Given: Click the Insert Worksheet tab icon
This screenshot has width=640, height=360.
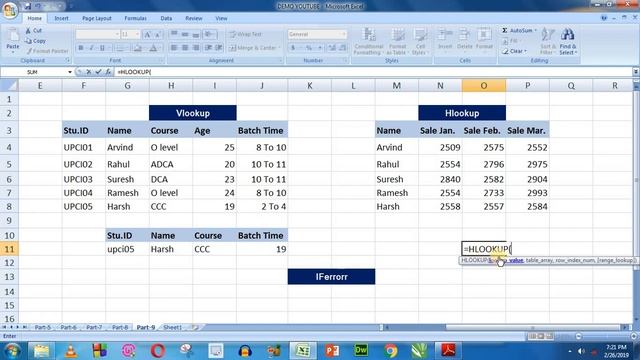Looking at the screenshot, I should point(195,327).
